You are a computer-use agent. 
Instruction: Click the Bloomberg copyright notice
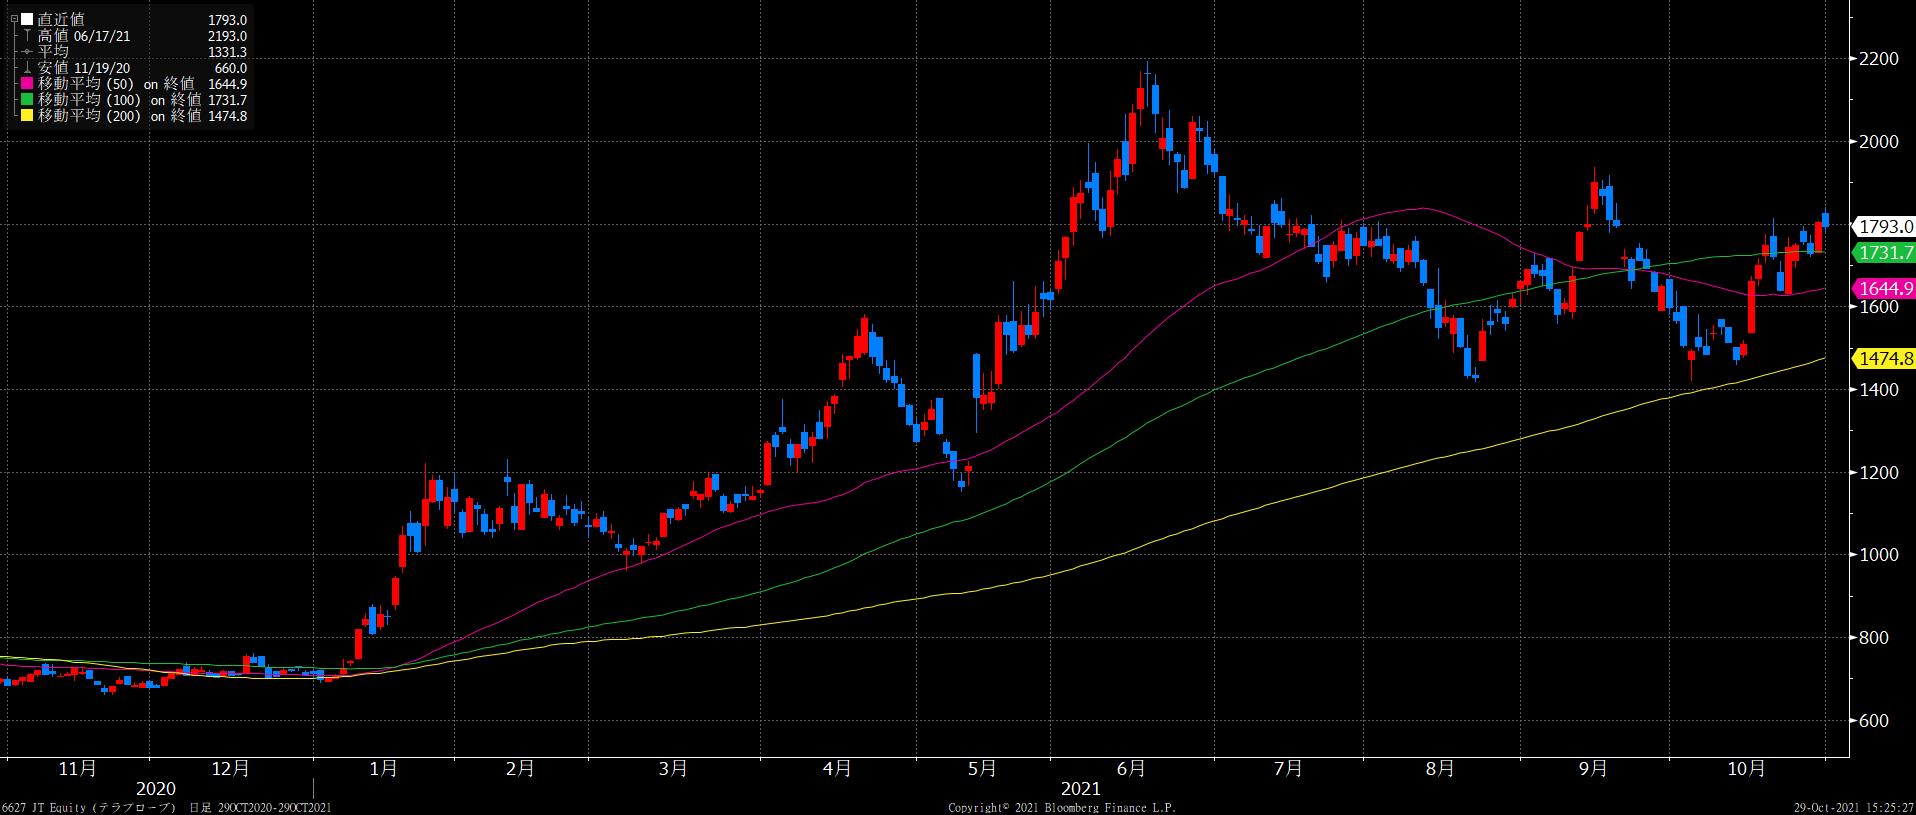pyautogui.click(x=1062, y=807)
